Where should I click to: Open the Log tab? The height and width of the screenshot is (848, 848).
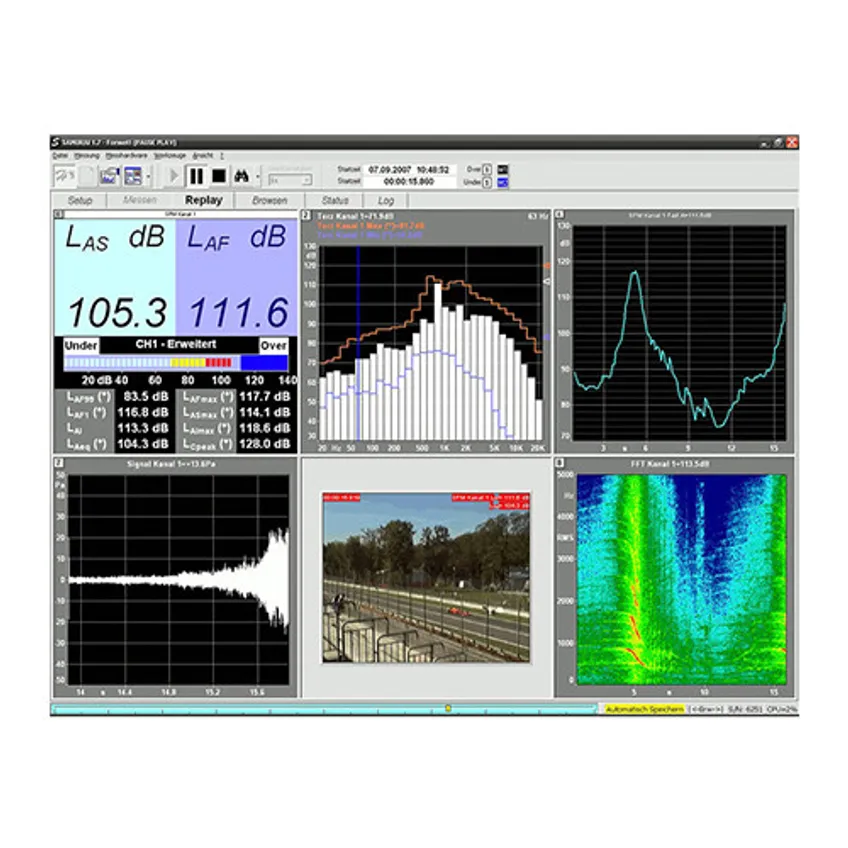(x=386, y=200)
